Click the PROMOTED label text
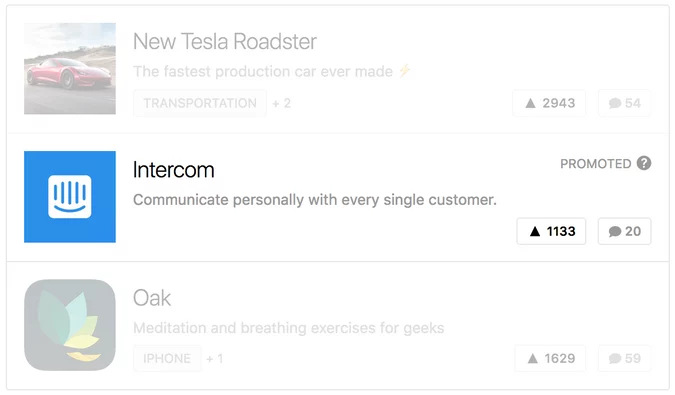Screen dimensions: 675x395 (x=595, y=164)
